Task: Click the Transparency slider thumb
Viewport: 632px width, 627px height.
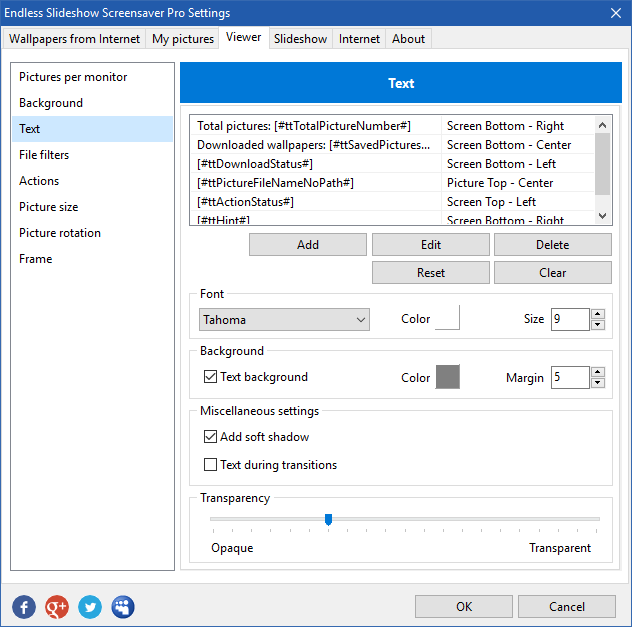Action: 328,519
